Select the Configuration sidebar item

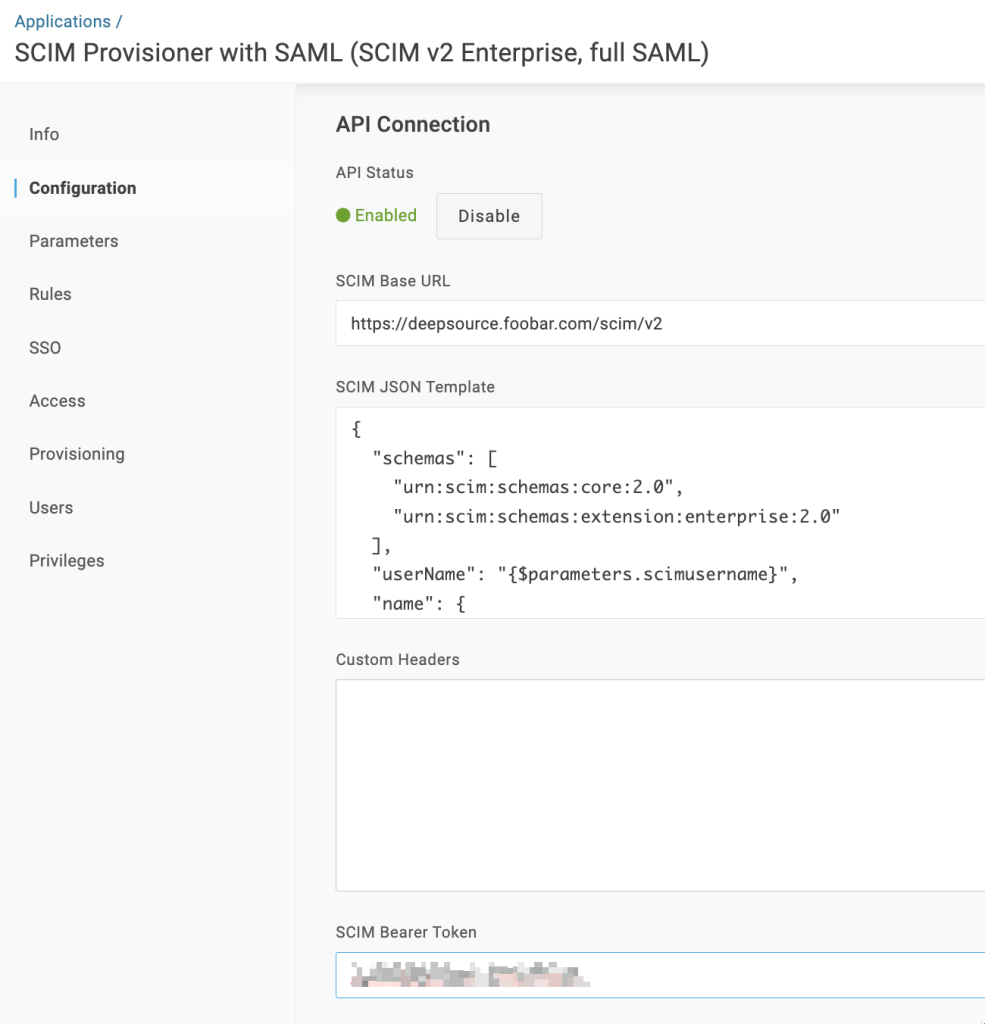82,188
